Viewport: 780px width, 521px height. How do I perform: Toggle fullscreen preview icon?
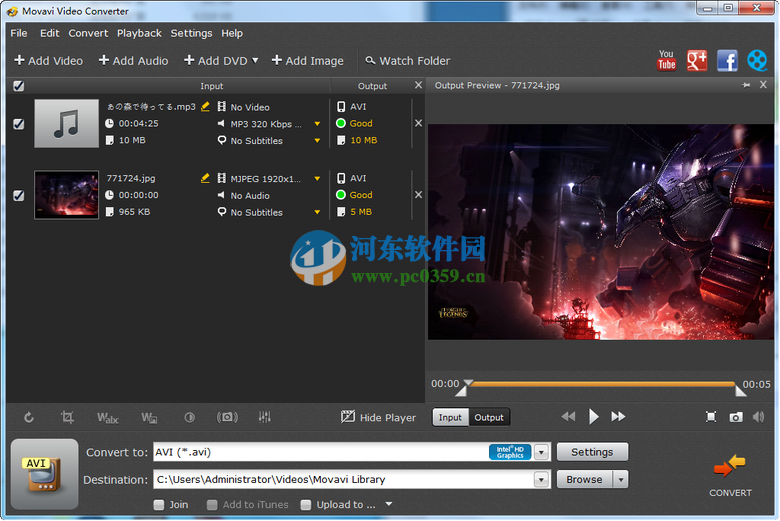click(x=711, y=417)
